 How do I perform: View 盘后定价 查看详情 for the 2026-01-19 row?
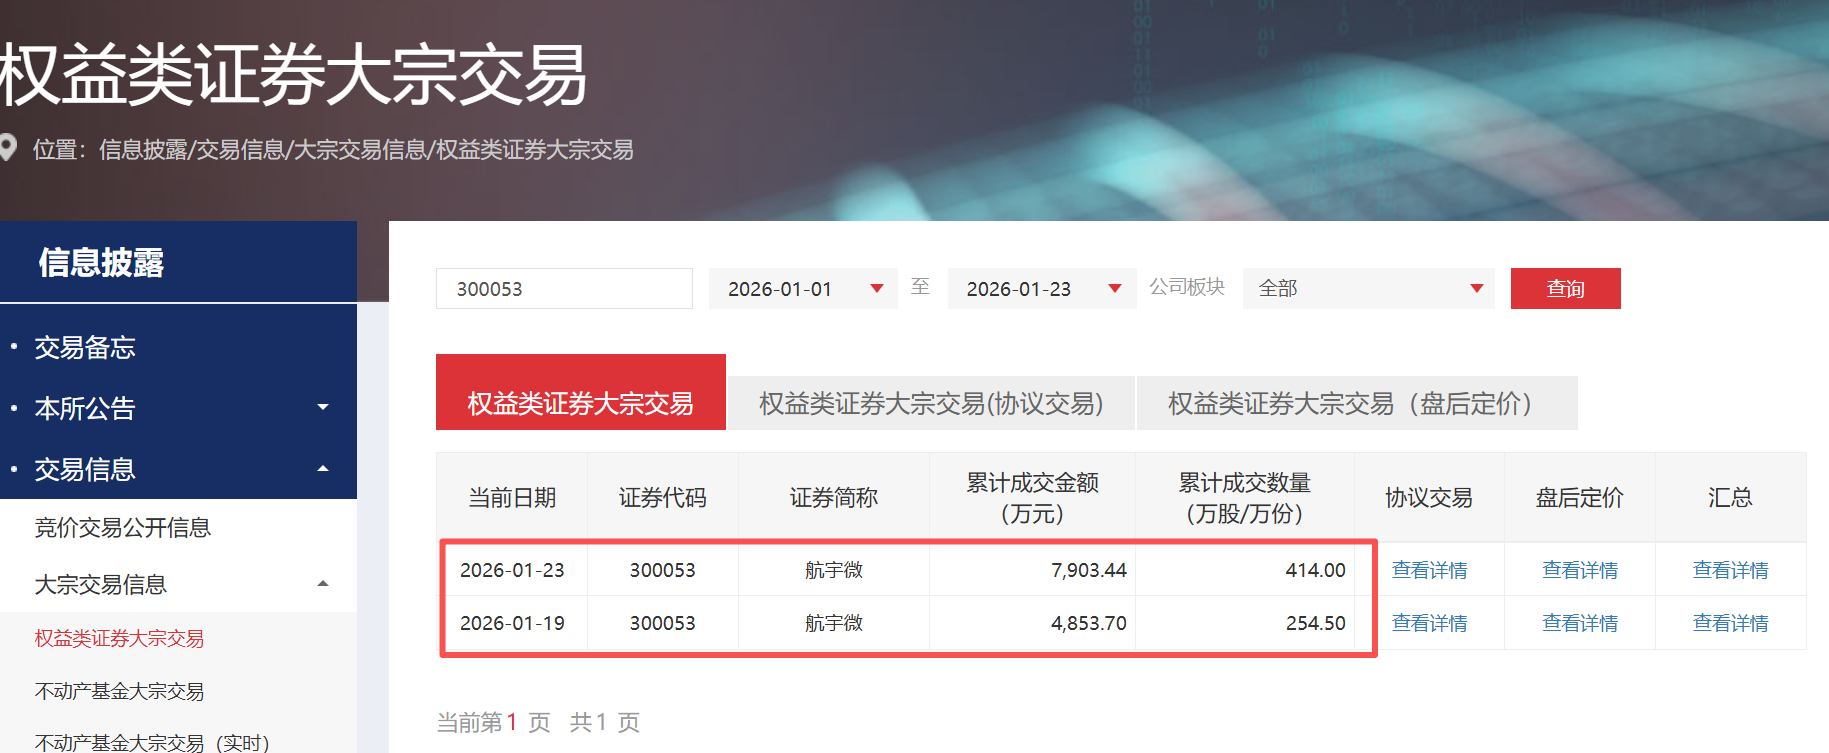(x=1580, y=623)
